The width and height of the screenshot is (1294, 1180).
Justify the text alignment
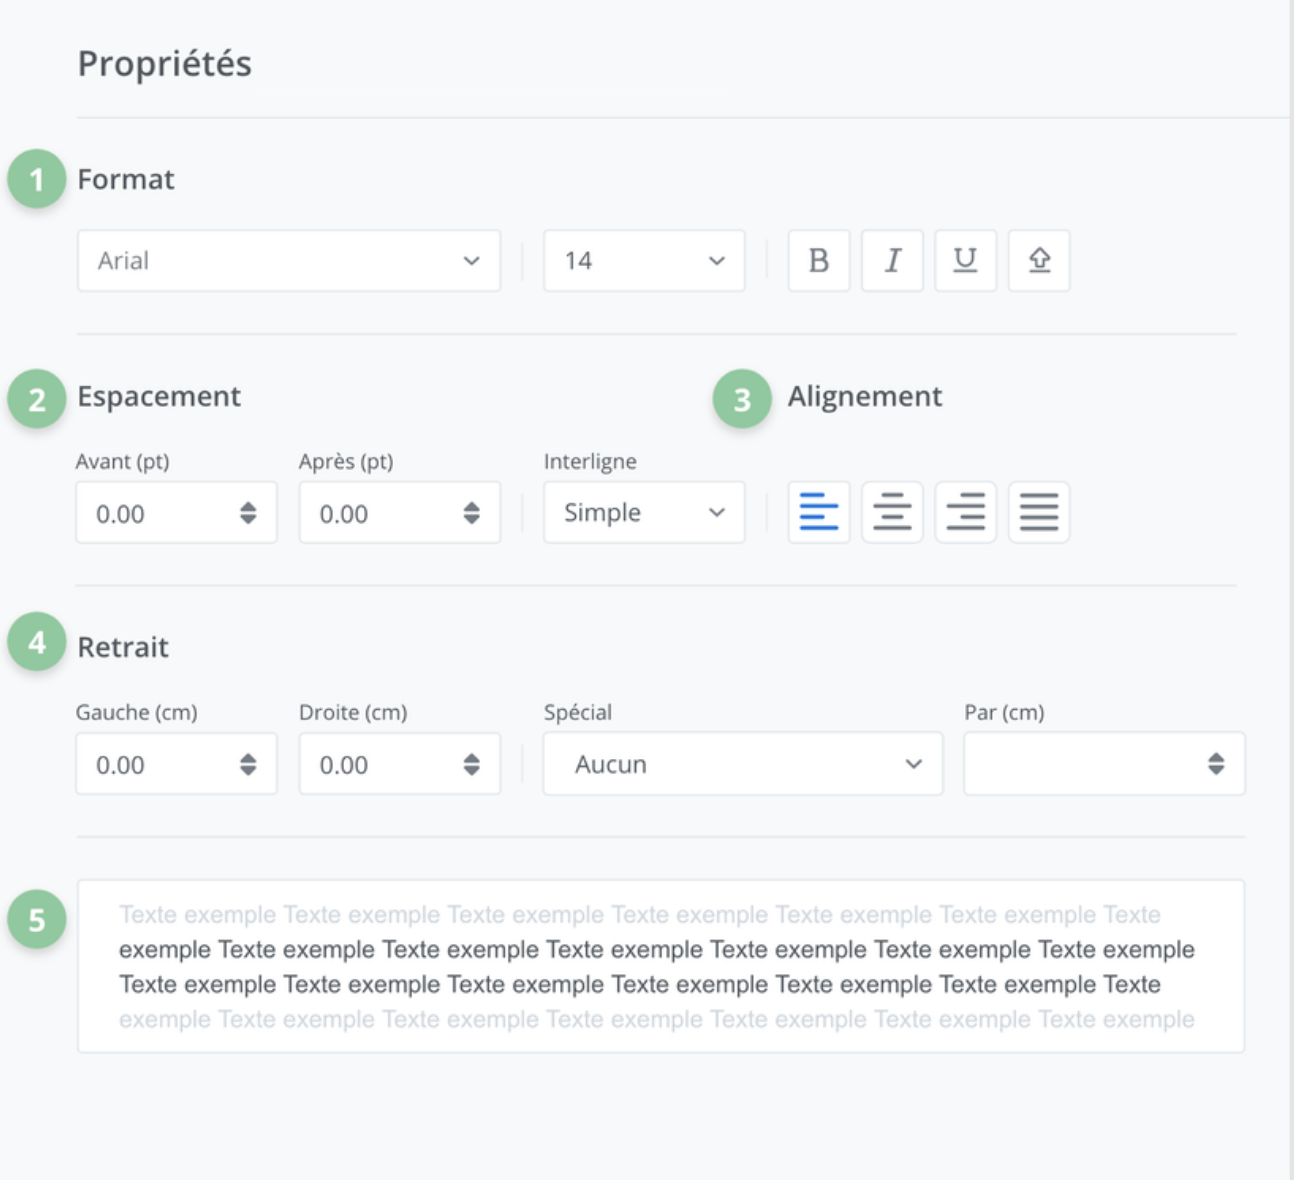(1039, 512)
